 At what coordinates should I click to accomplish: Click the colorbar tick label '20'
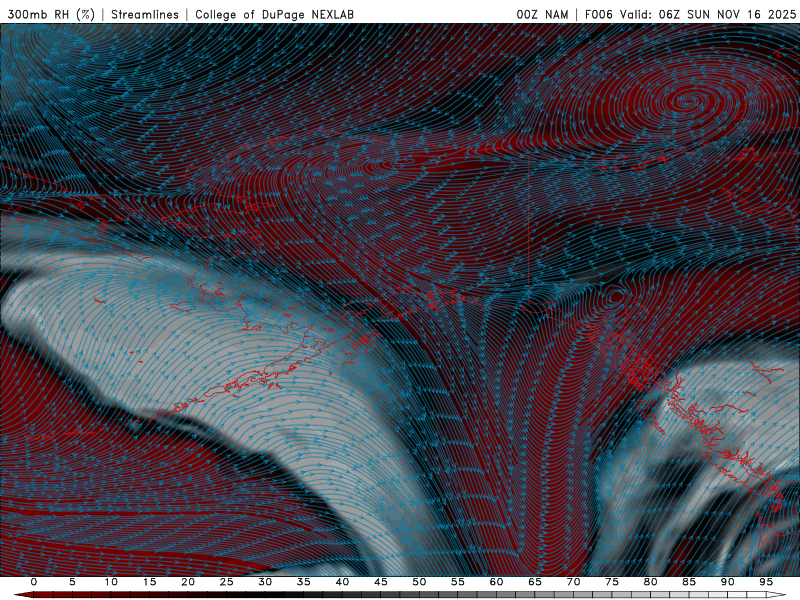pos(188,582)
